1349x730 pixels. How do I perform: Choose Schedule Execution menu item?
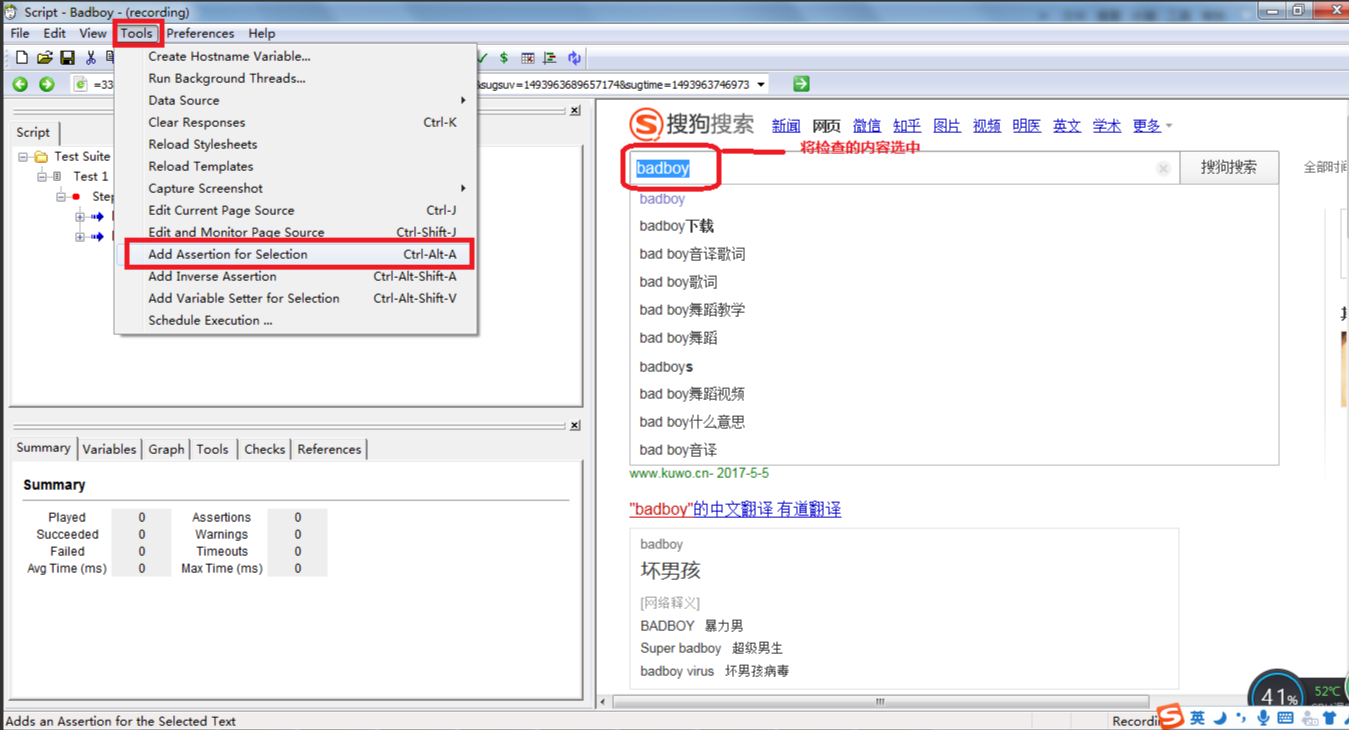pyautogui.click(x=296, y=320)
